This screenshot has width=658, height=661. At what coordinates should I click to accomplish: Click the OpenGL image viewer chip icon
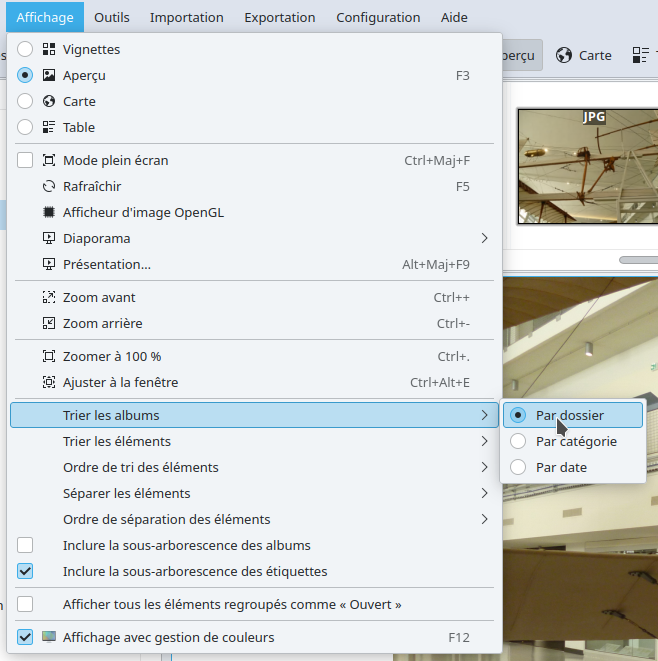(49, 212)
